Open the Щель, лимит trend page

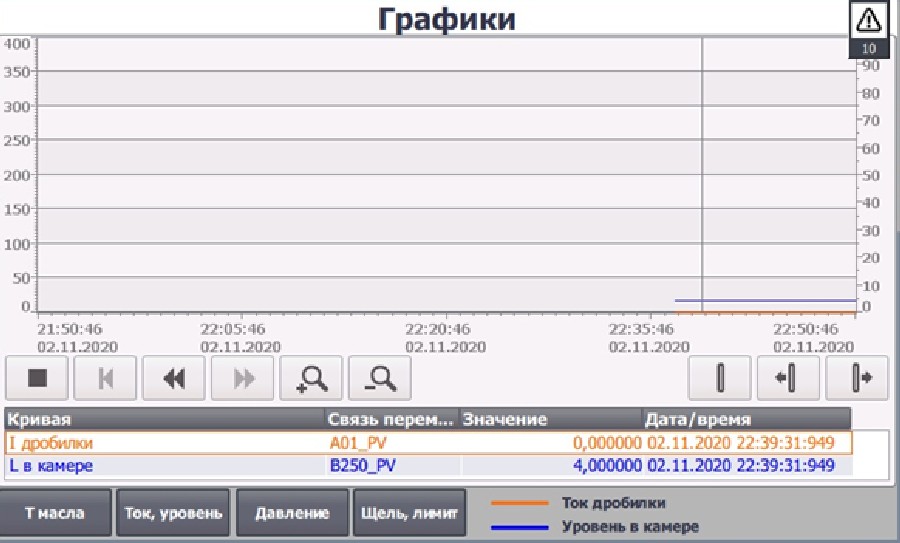pyautogui.click(x=409, y=513)
